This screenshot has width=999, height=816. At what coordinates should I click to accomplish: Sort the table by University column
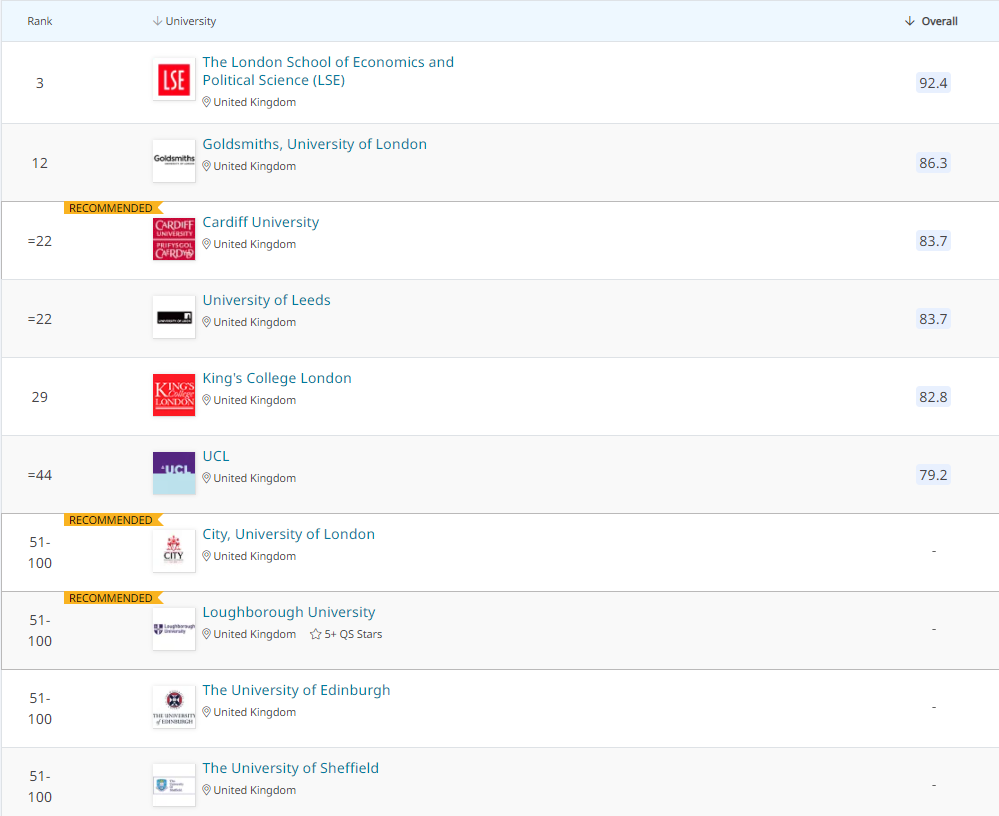[x=185, y=21]
